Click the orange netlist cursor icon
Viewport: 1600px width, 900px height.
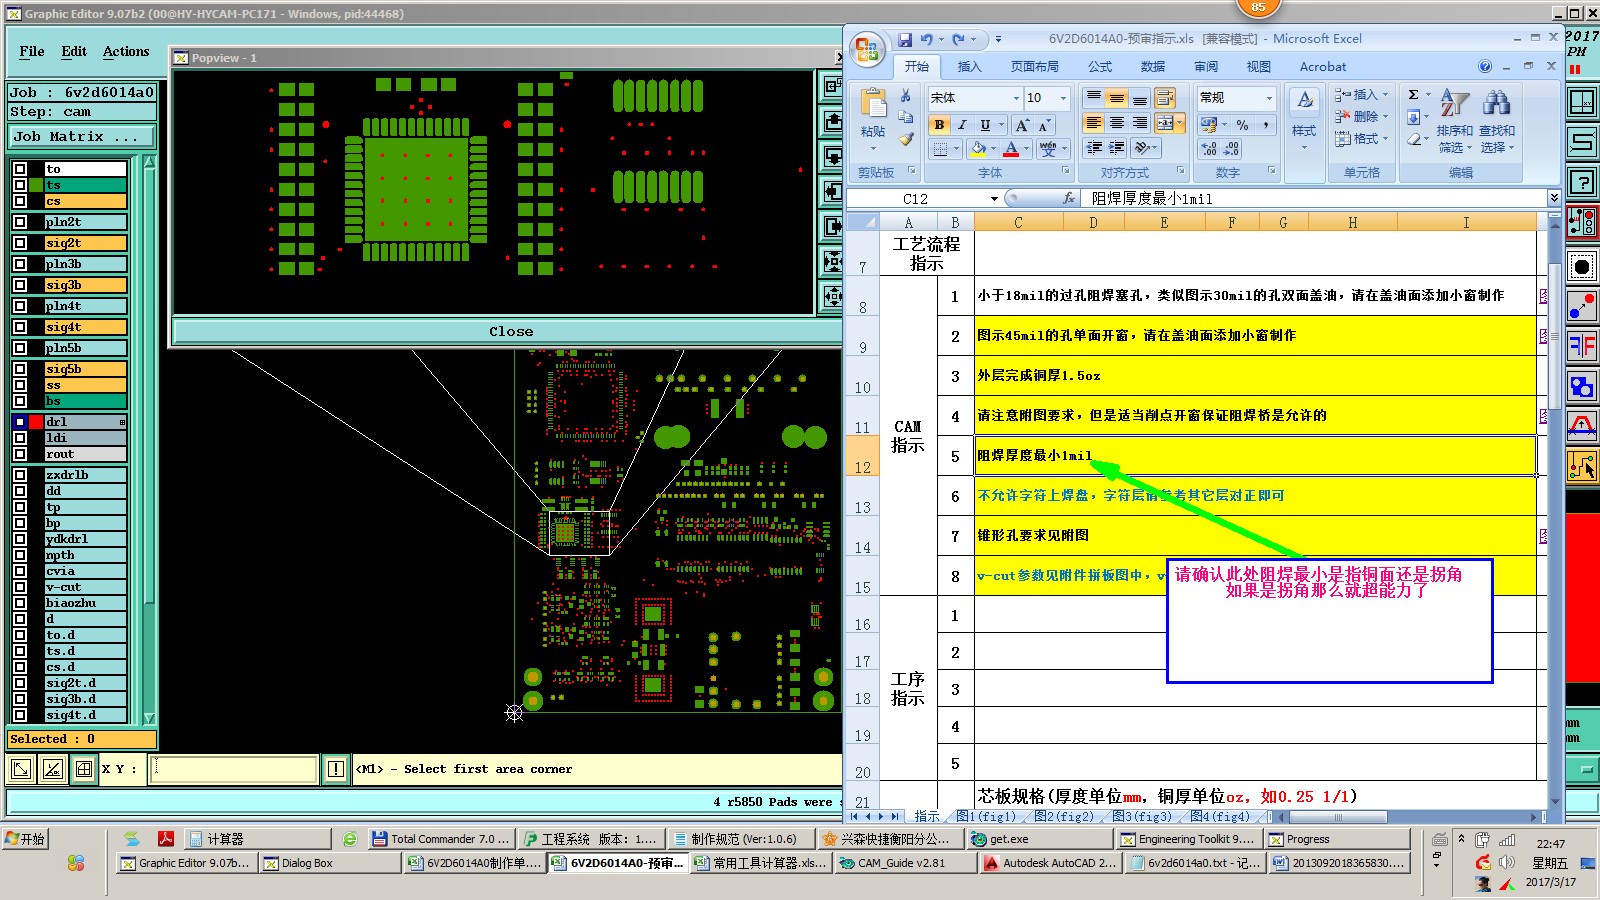pos(1582,466)
